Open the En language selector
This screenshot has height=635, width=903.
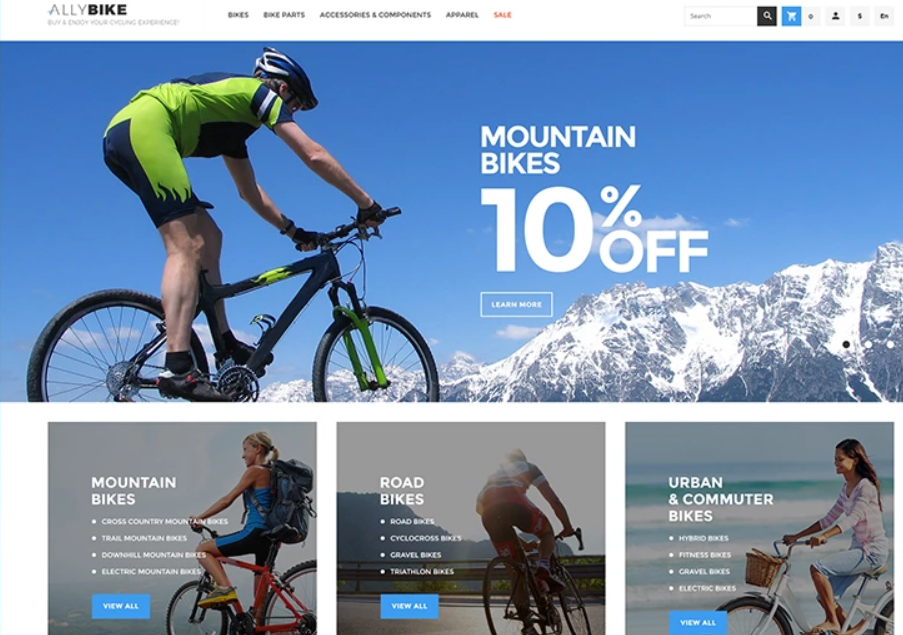[x=884, y=16]
